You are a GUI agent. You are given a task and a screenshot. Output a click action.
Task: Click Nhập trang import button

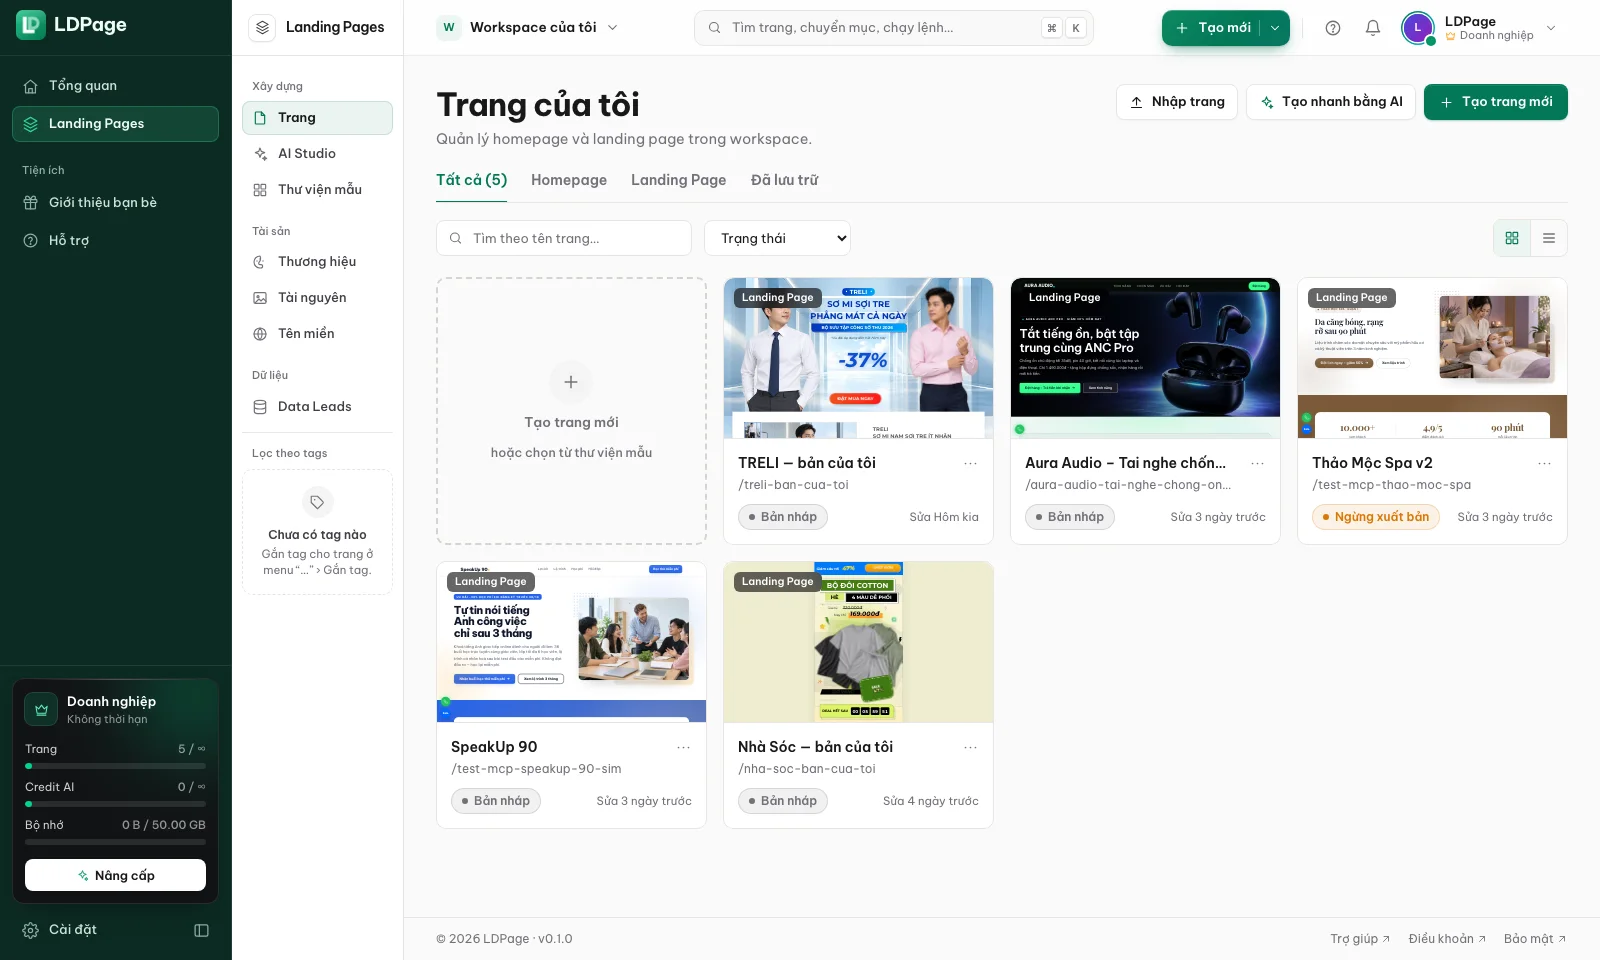coord(1177,102)
